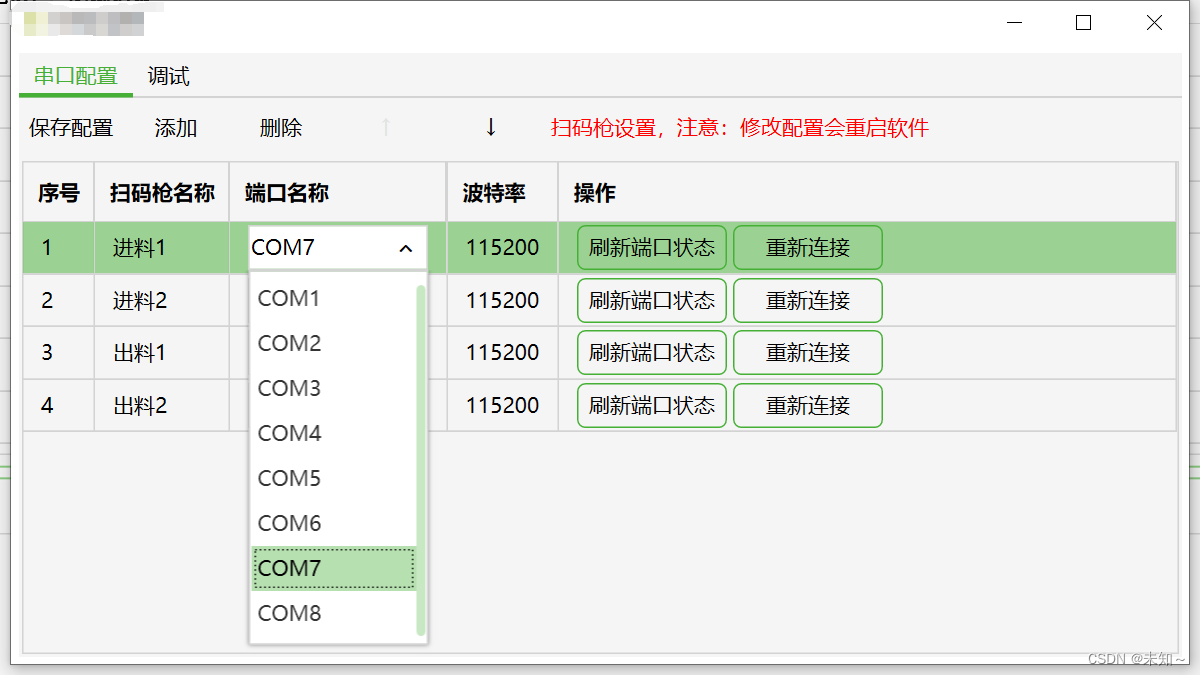This screenshot has height=675, width=1200.
Task: Click 刷新端口状态 for 出料1 row
Action: click(x=651, y=352)
